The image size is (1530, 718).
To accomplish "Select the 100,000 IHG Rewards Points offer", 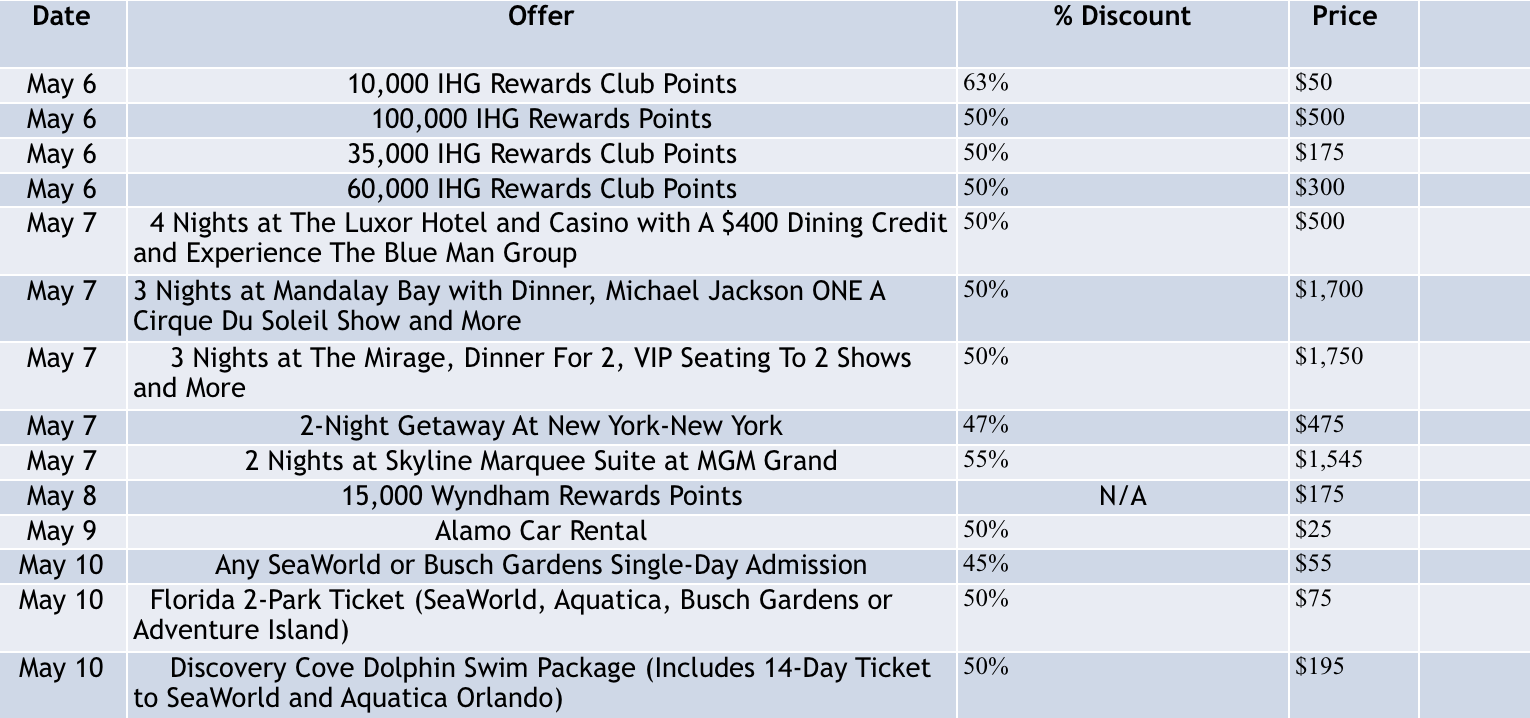I will coord(541,119).
